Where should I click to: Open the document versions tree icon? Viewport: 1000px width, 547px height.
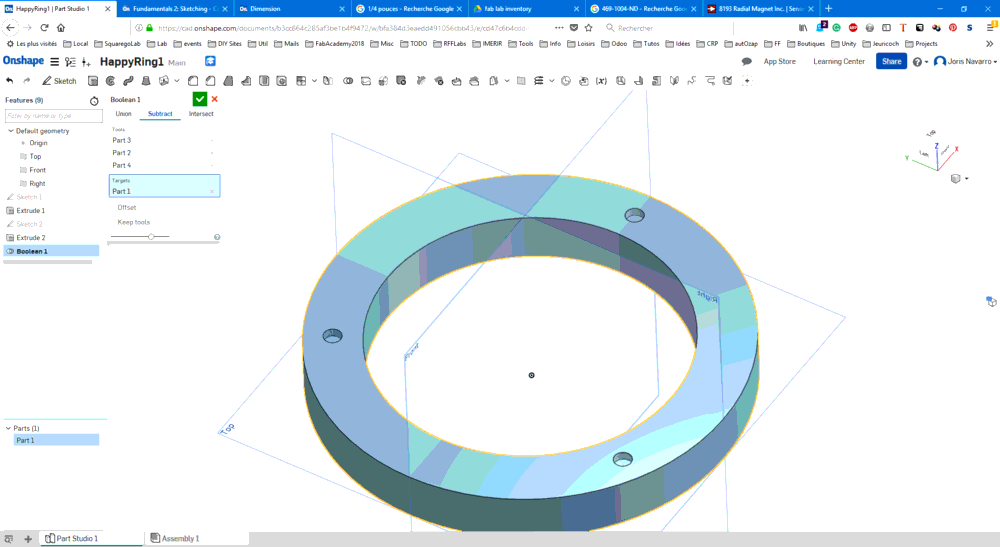70,62
